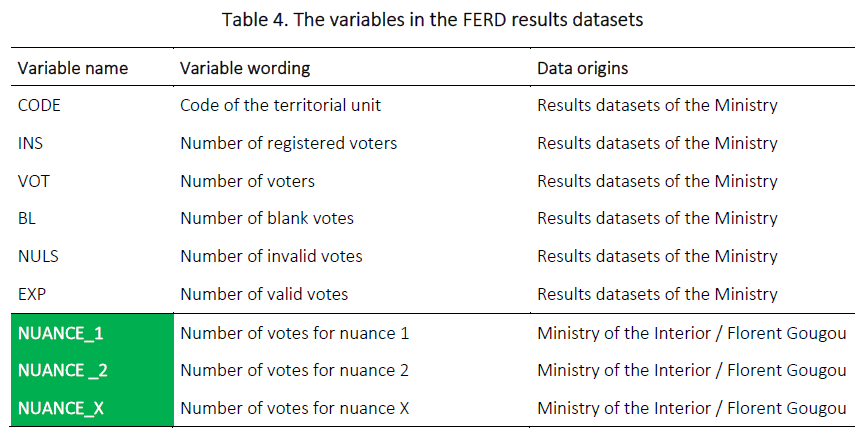Click the 'Variable wording' column header
This screenshot has width=866, height=436.
point(245,68)
